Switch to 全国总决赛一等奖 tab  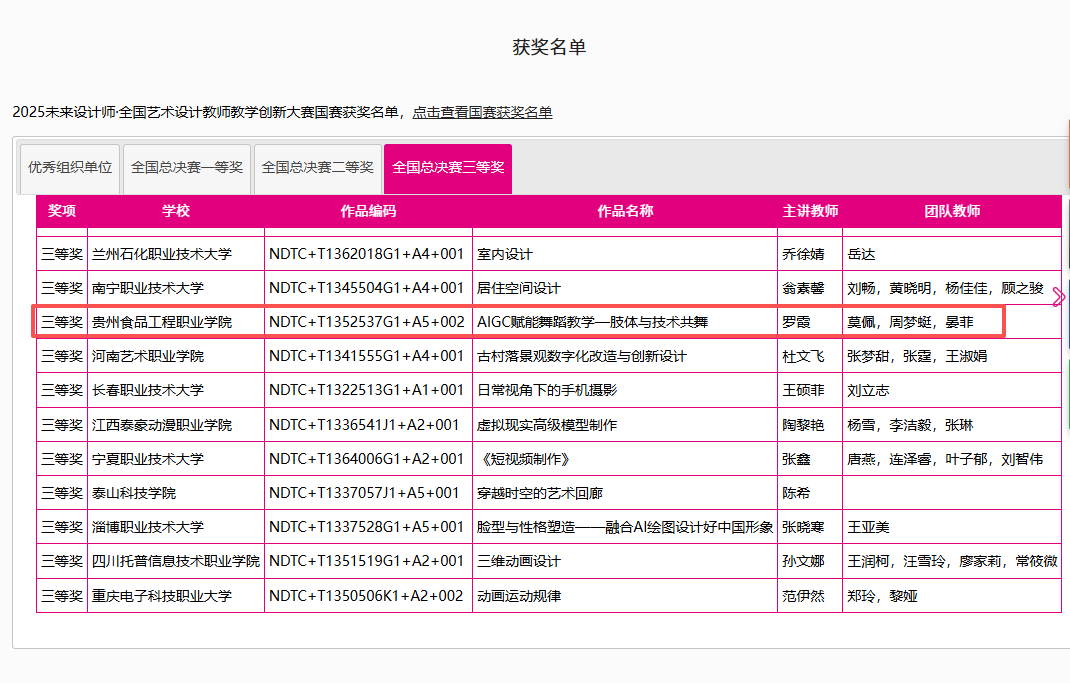click(x=186, y=168)
